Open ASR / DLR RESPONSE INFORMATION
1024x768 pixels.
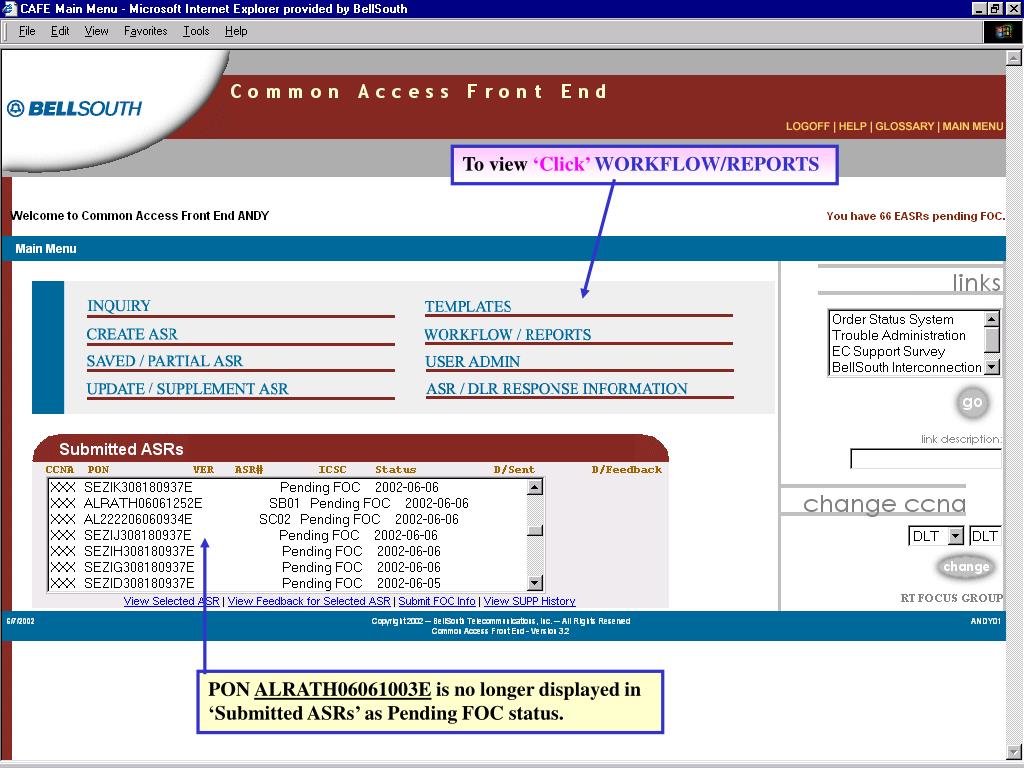(556, 389)
